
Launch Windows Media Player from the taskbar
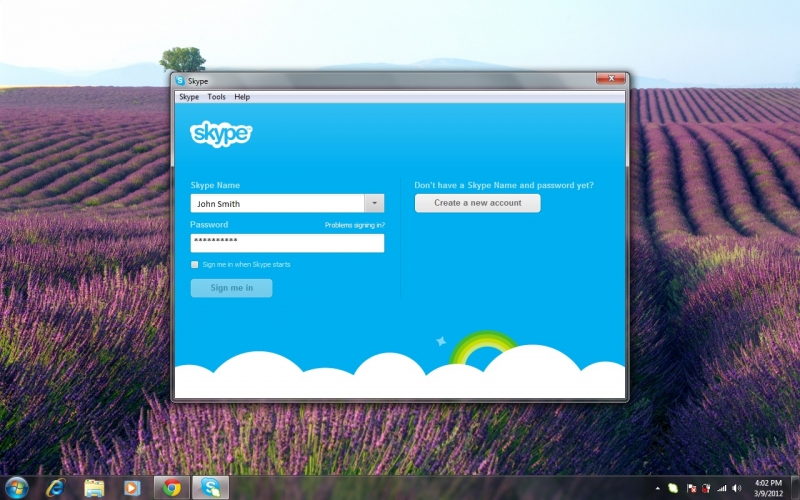tap(132, 487)
